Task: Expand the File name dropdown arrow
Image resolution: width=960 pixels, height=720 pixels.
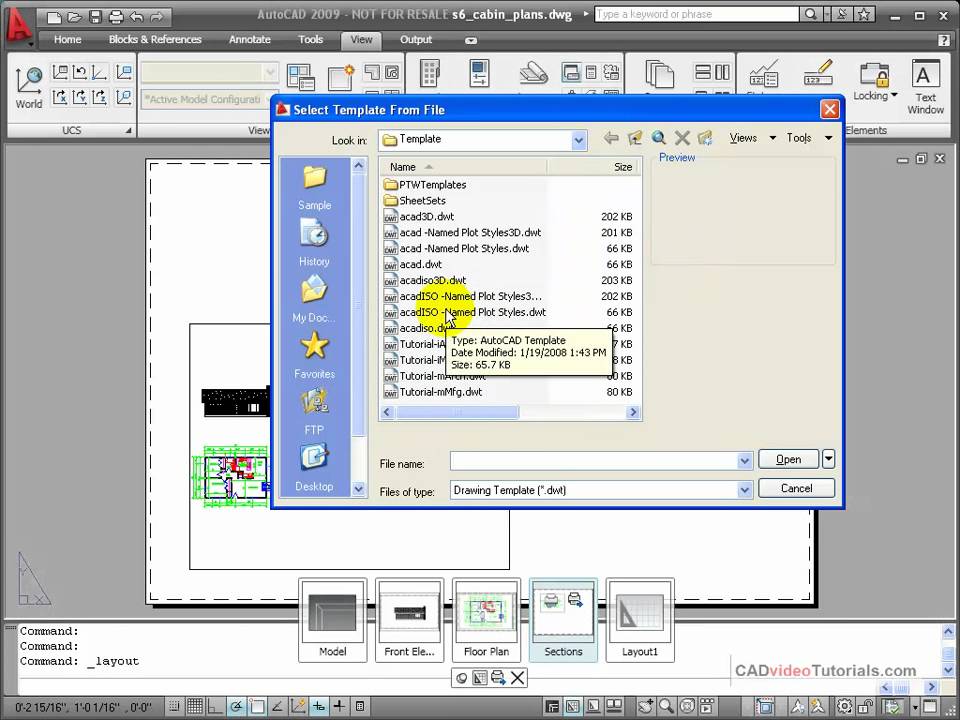Action: (744, 461)
